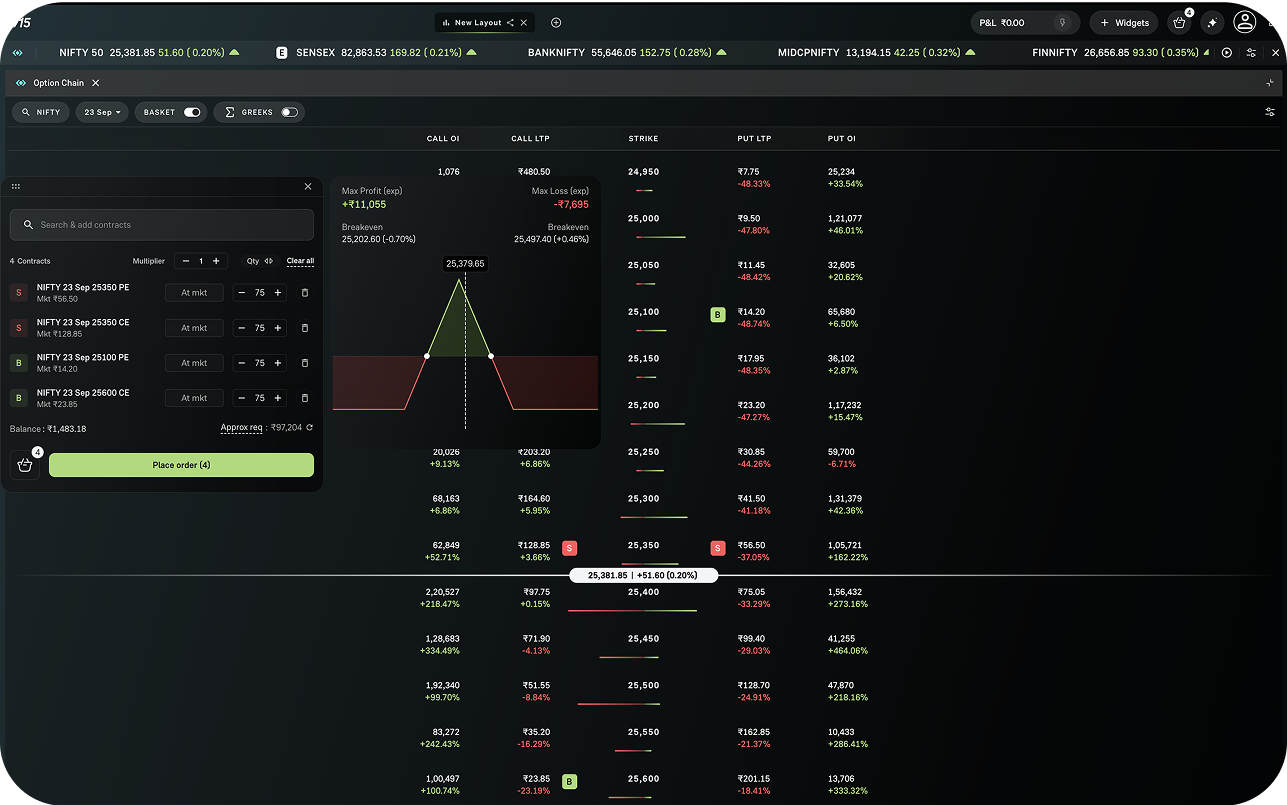Screen dimensions: 1287x805
Task: Open the basket icon in top bar
Action: [1180, 22]
